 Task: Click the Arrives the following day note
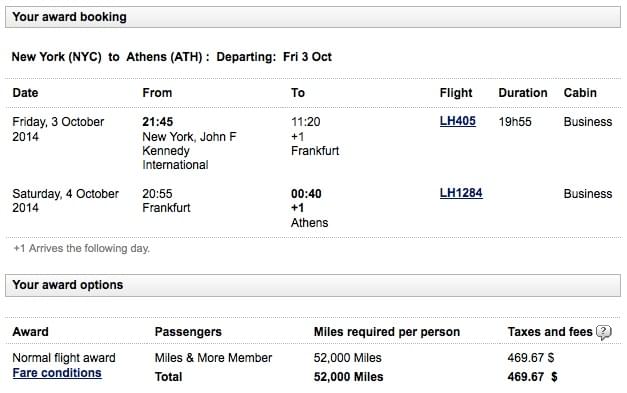[82, 248]
